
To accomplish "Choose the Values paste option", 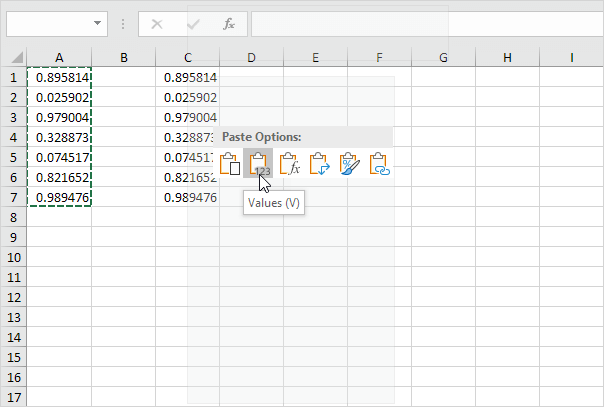I will click(259, 164).
